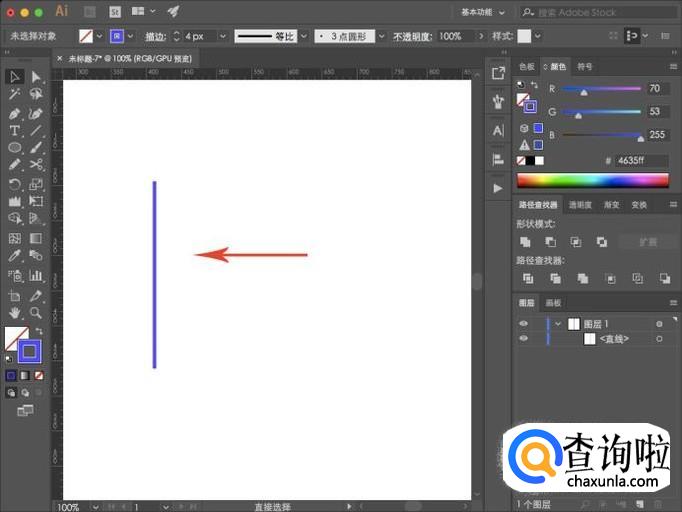
Task: Switch to the 色板 tab
Action: click(x=527, y=67)
